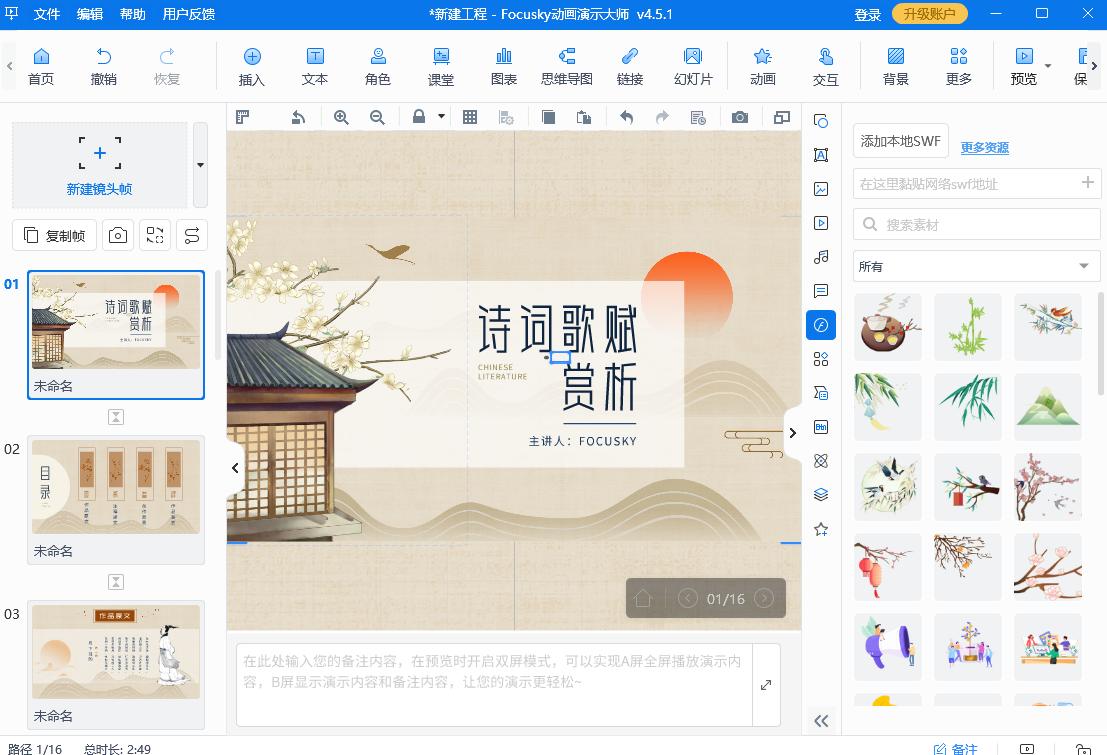The image size is (1107, 755).
Task: Click the camera screenshot icon on the canvas toolbar
Action: [x=740, y=116]
